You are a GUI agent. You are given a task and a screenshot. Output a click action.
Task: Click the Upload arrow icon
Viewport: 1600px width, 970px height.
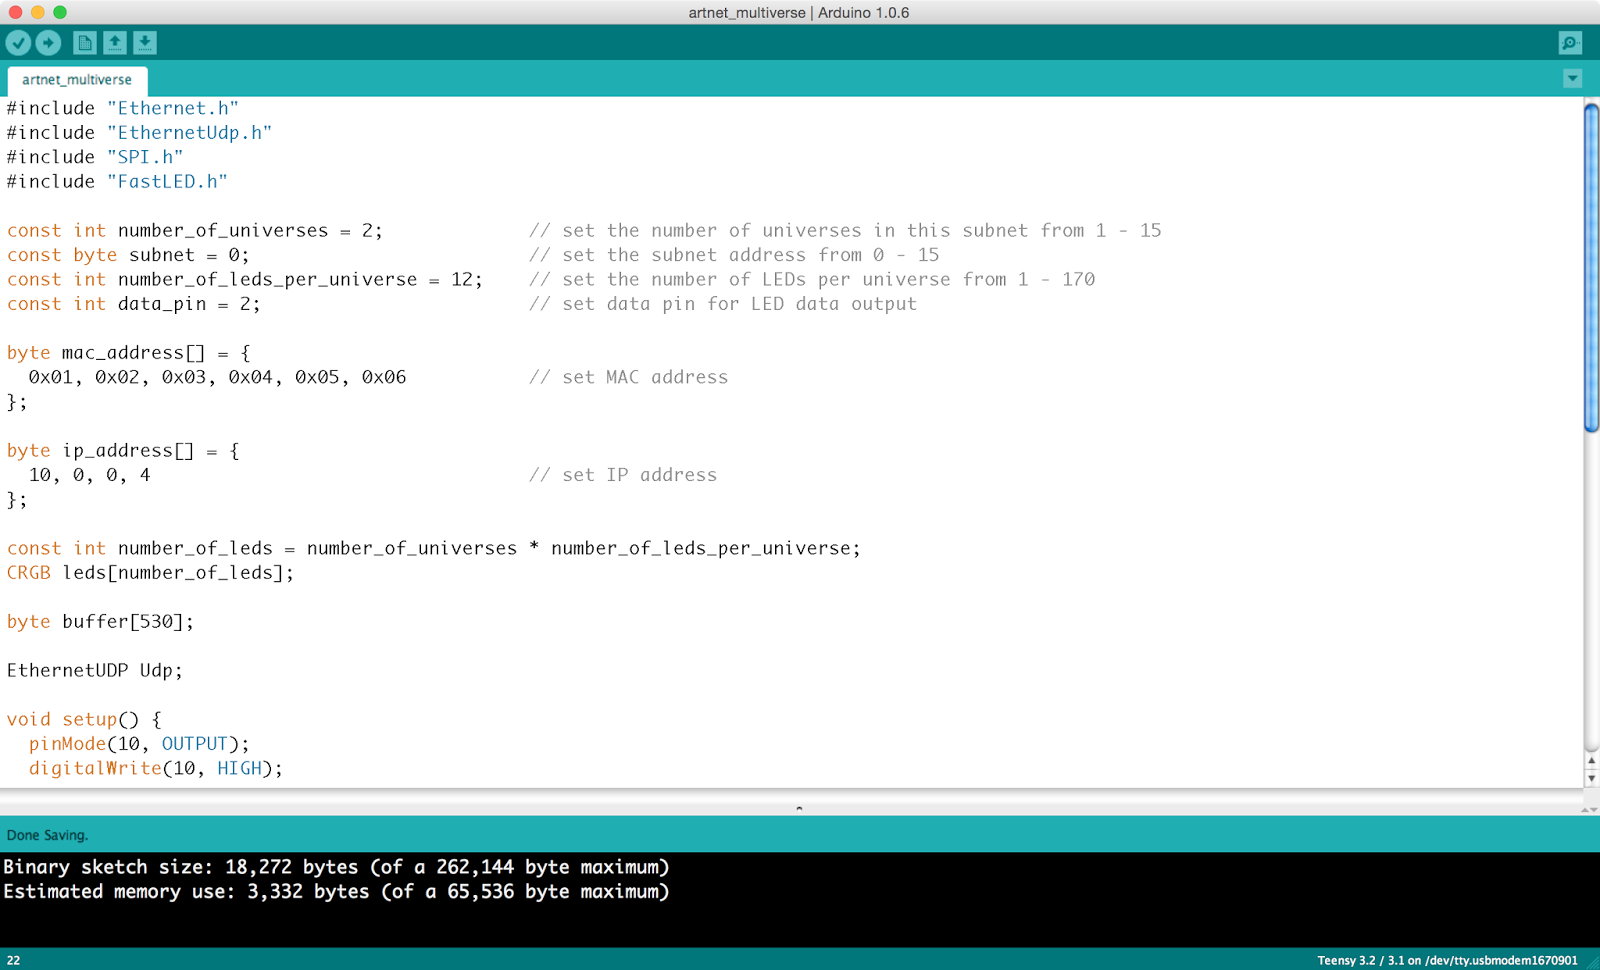[49, 43]
